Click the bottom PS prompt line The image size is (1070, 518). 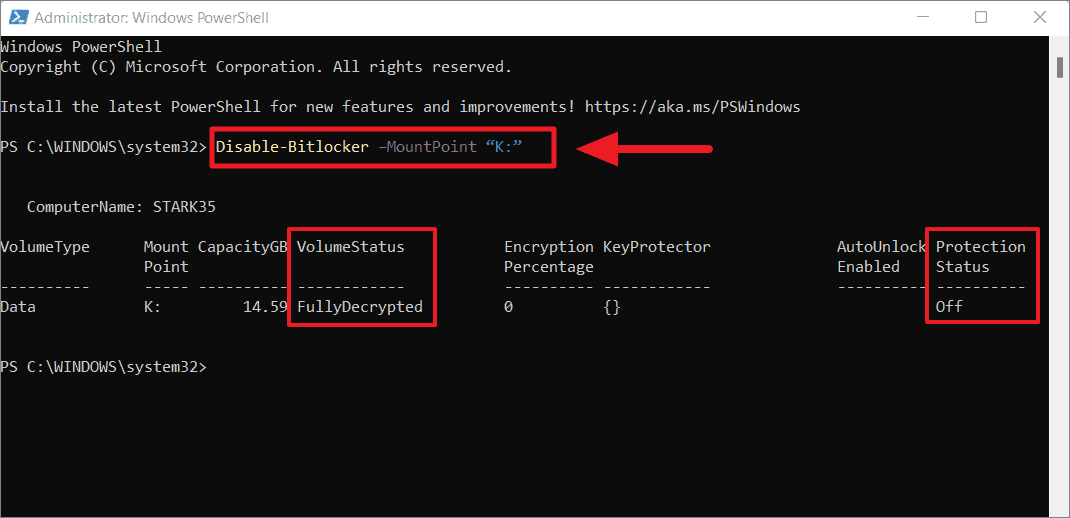click(x=103, y=367)
